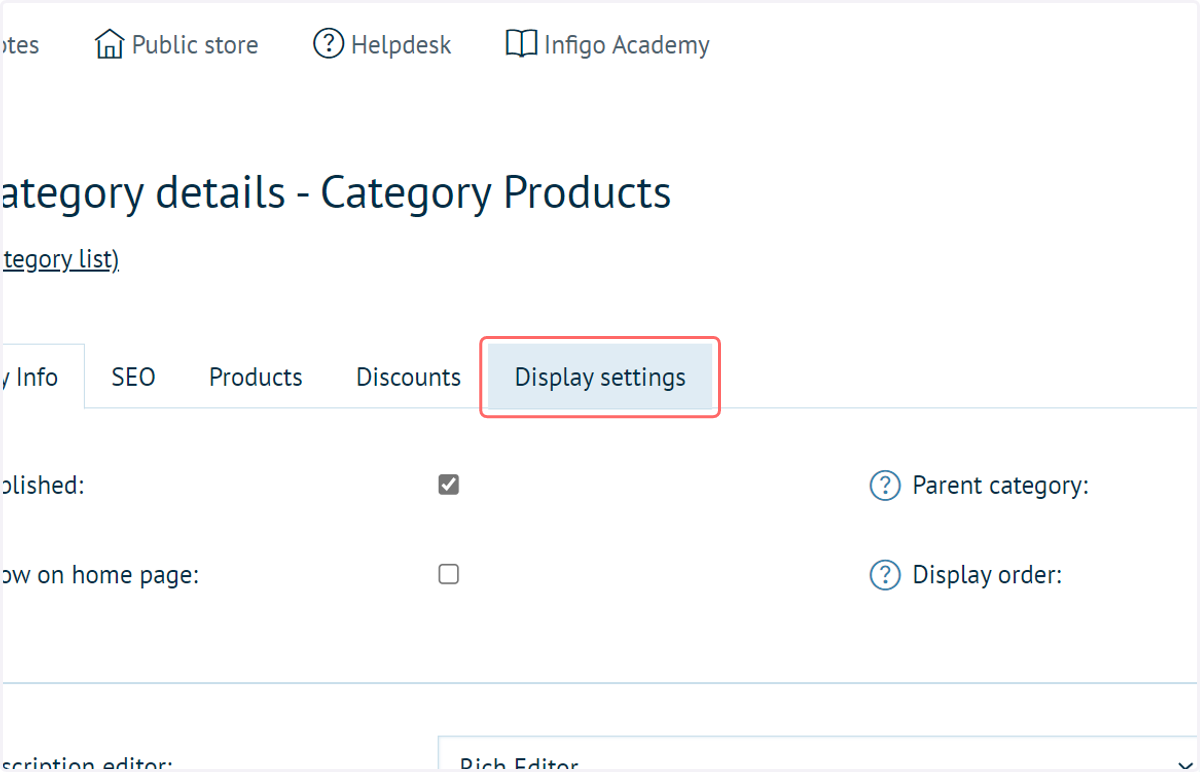
Task: Click the Public store house icon
Action: (x=109, y=45)
